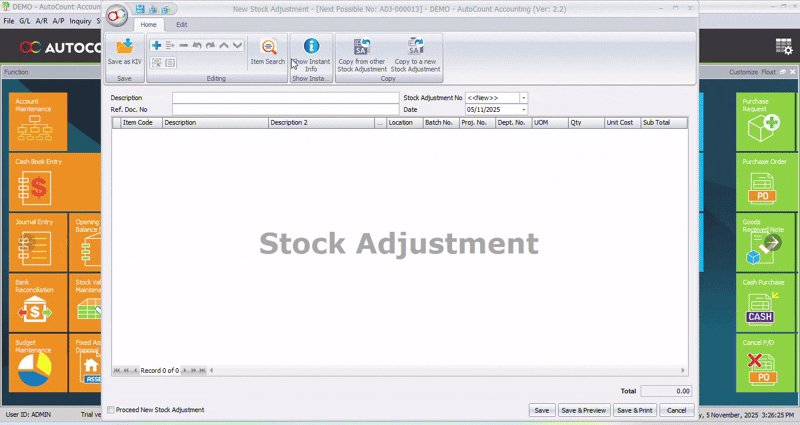Image resolution: width=800 pixels, height=425 pixels.
Task: Switch to the Edit ribbon tab
Action: pyautogui.click(x=181, y=24)
